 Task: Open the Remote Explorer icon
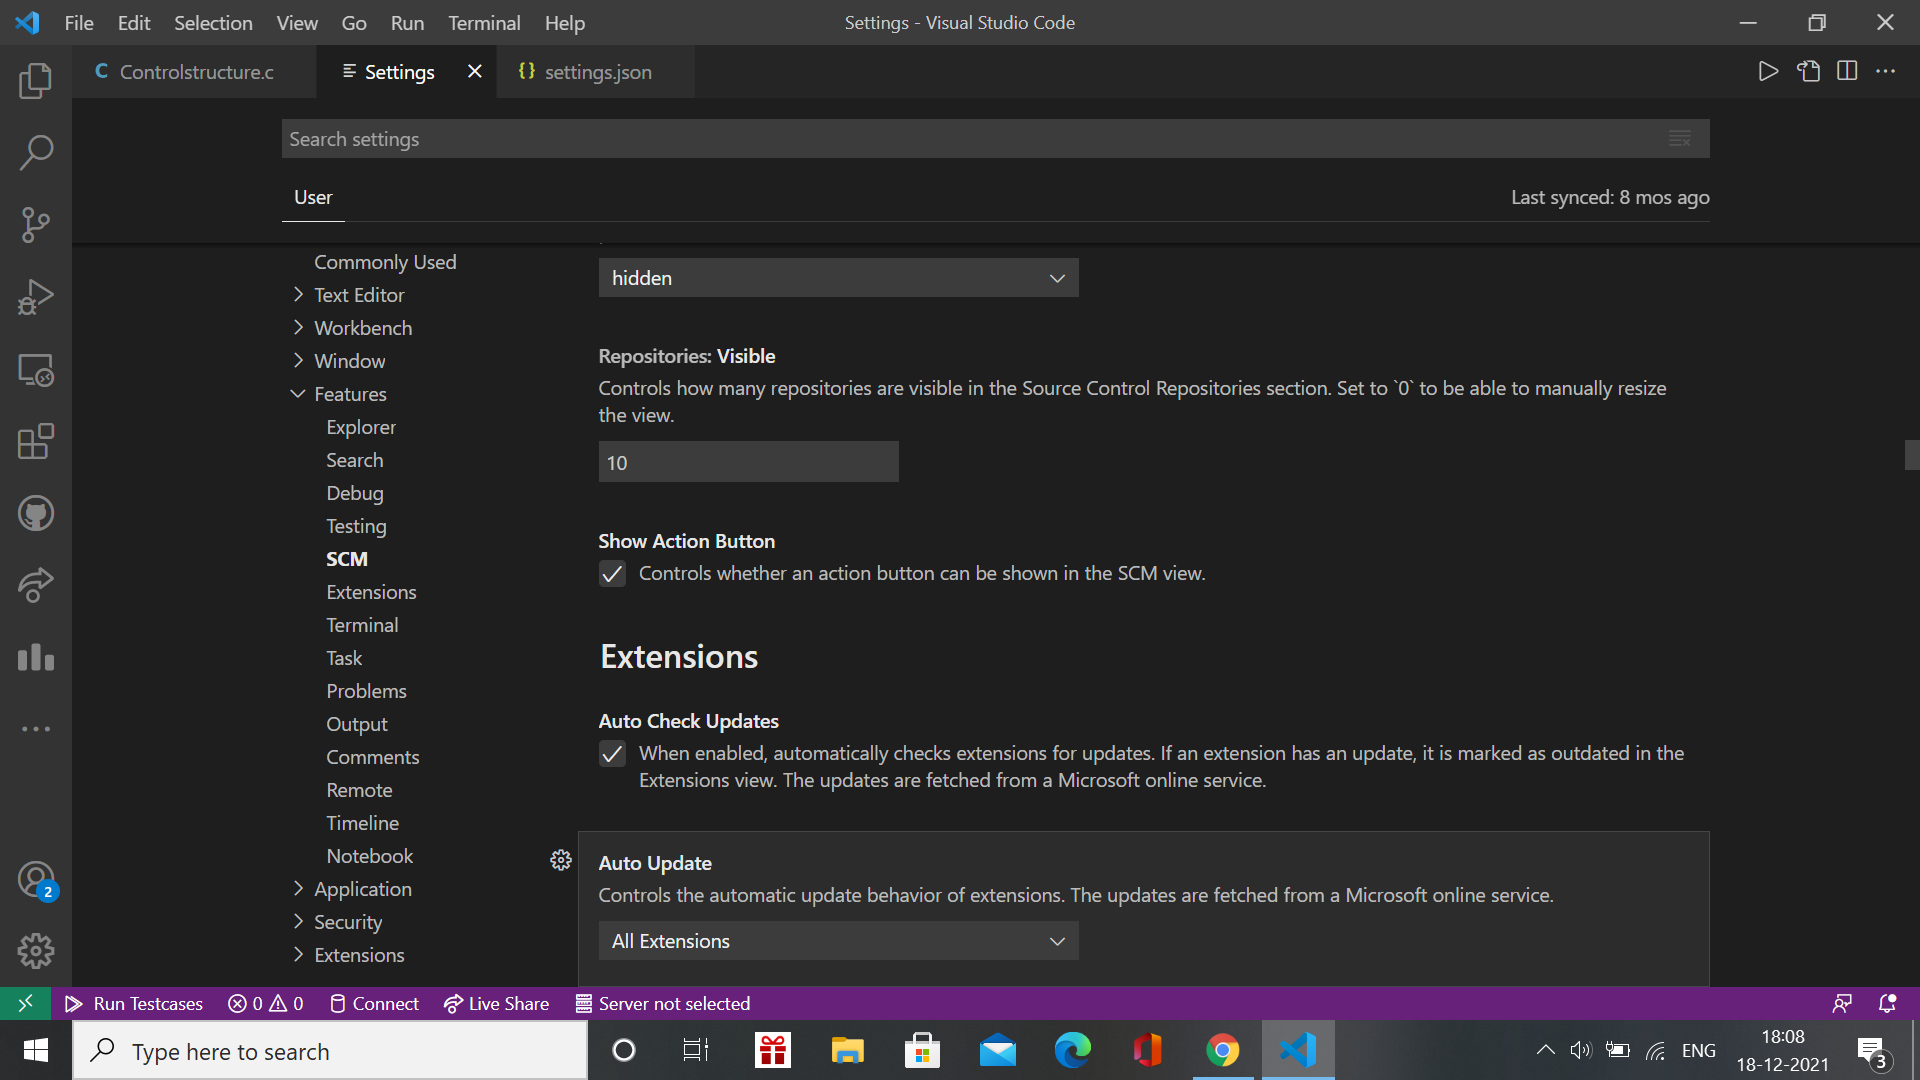36,370
